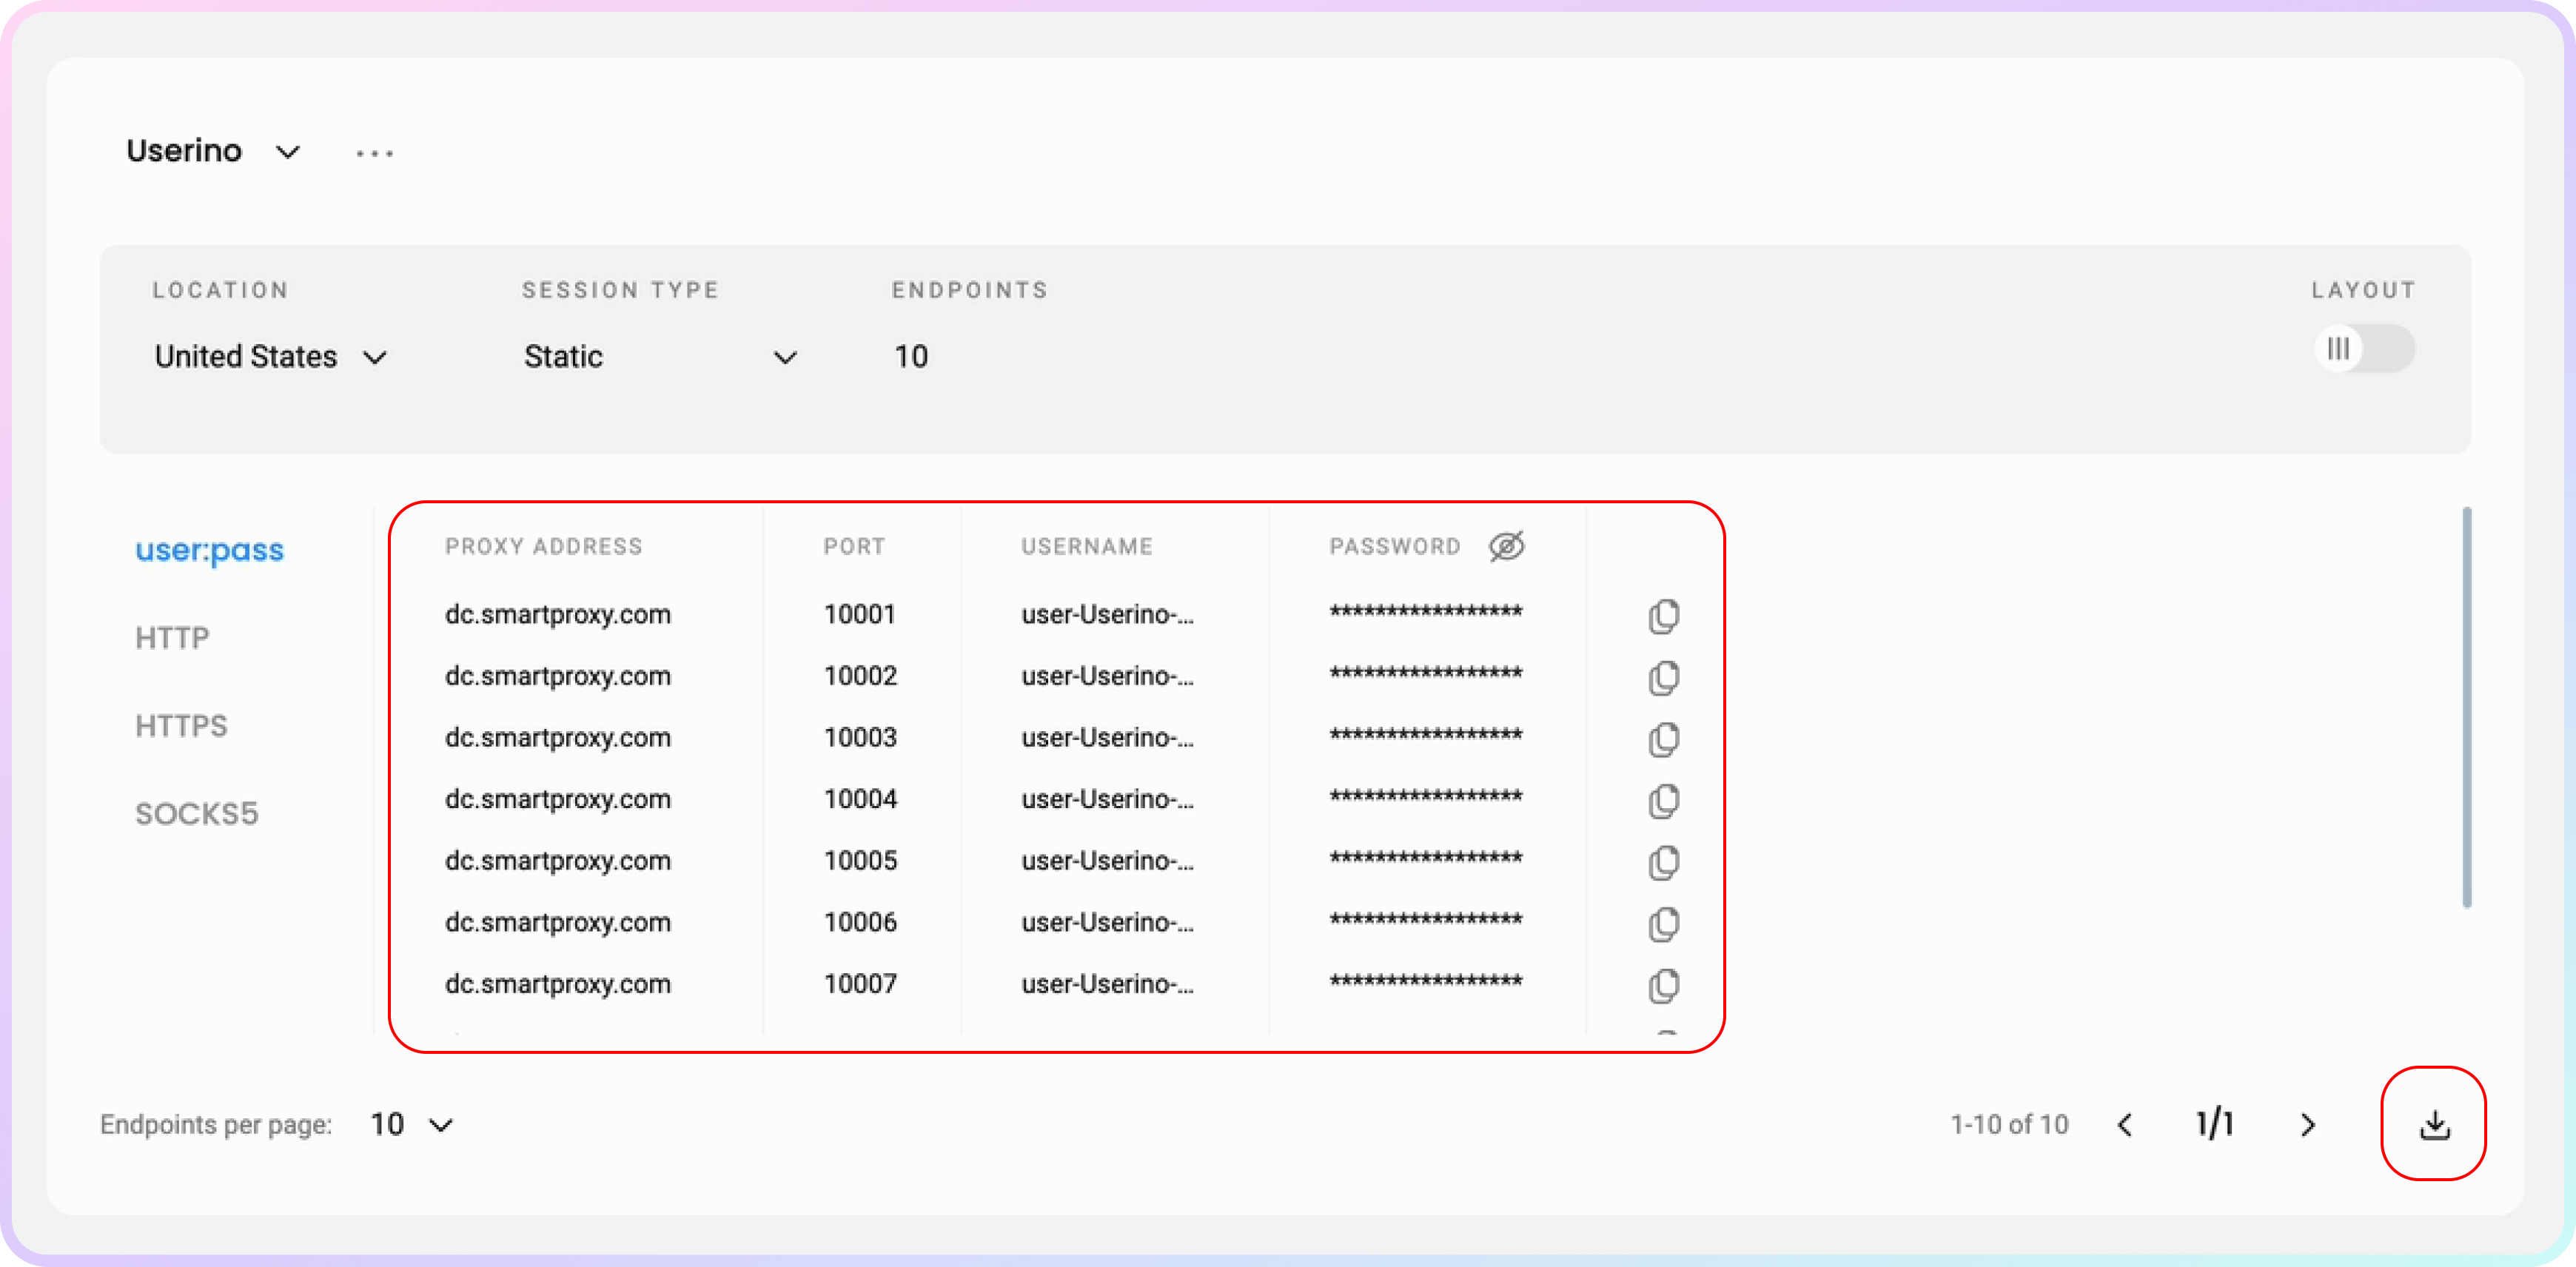
Task: Click the PROXY ADDRESS column header
Action: point(544,547)
